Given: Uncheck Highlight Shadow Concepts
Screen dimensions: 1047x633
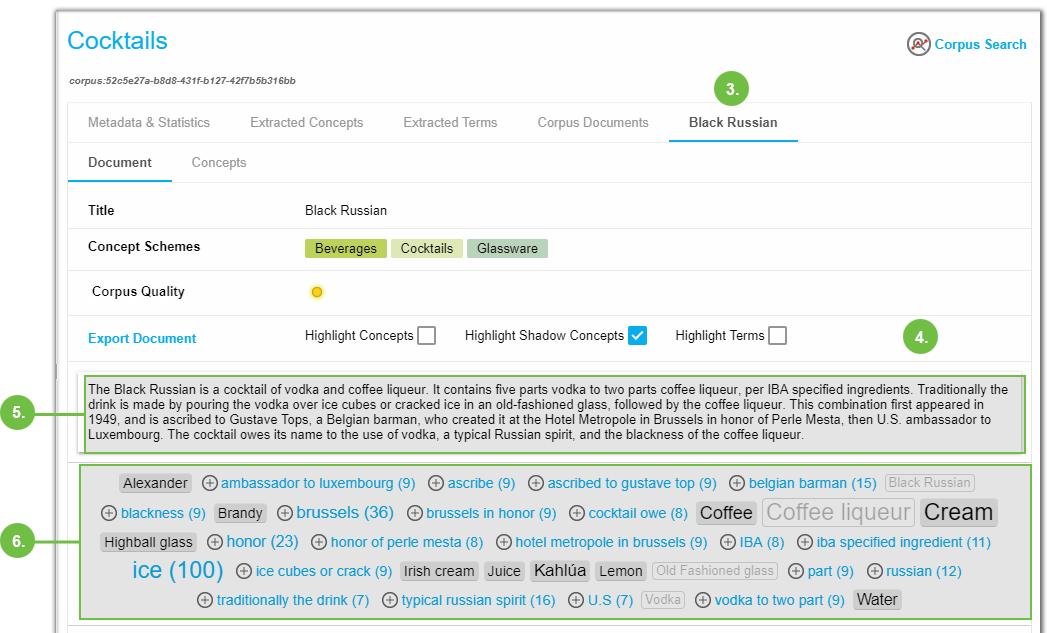Looking at the screenshot, I should (x=637, y=336).
